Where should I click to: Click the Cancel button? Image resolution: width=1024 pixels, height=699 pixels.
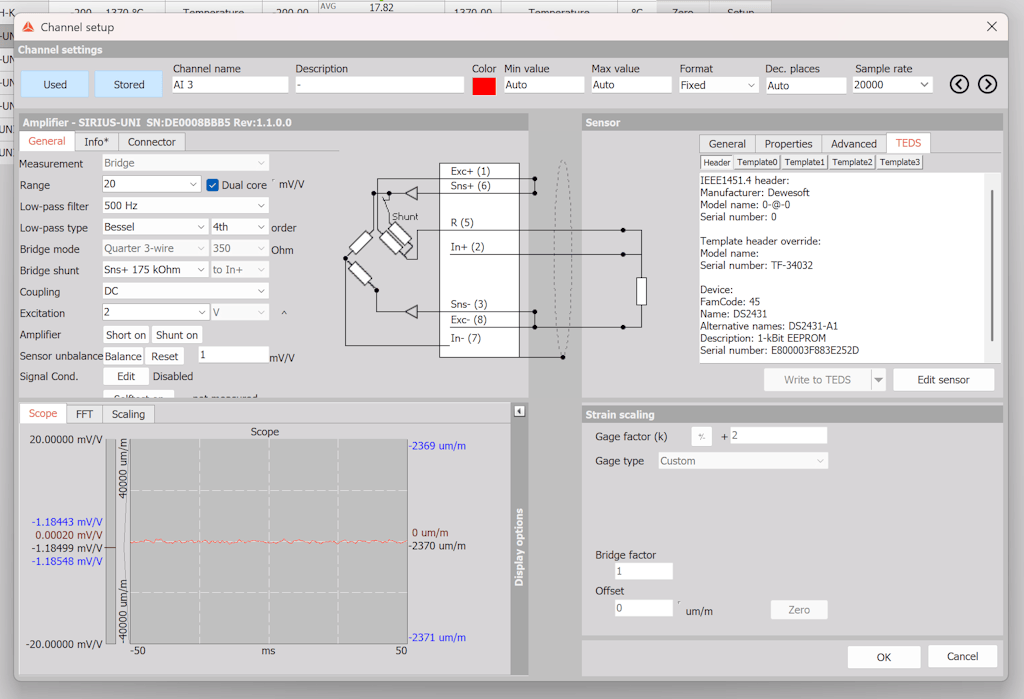point(962,657)
